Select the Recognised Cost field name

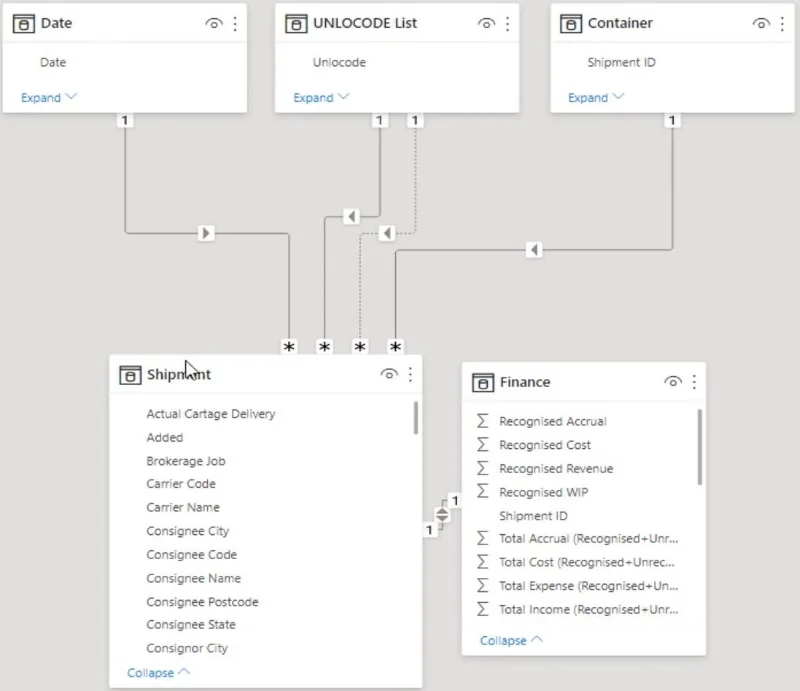click(x=545, y=445)
